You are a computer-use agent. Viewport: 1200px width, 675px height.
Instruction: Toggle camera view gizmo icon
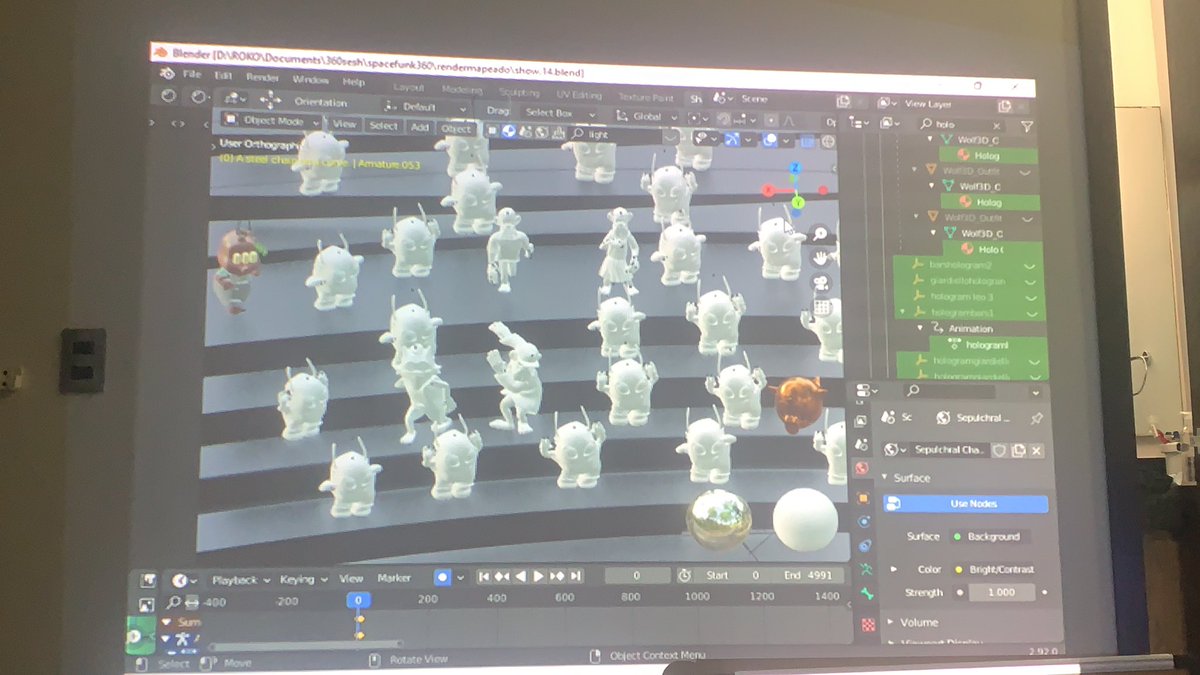click(x=822, y=282)
